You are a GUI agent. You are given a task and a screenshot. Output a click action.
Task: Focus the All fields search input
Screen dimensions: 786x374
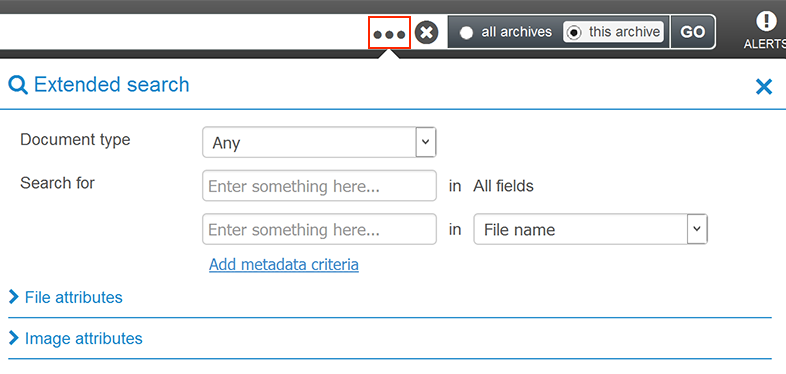pos(319,186)
